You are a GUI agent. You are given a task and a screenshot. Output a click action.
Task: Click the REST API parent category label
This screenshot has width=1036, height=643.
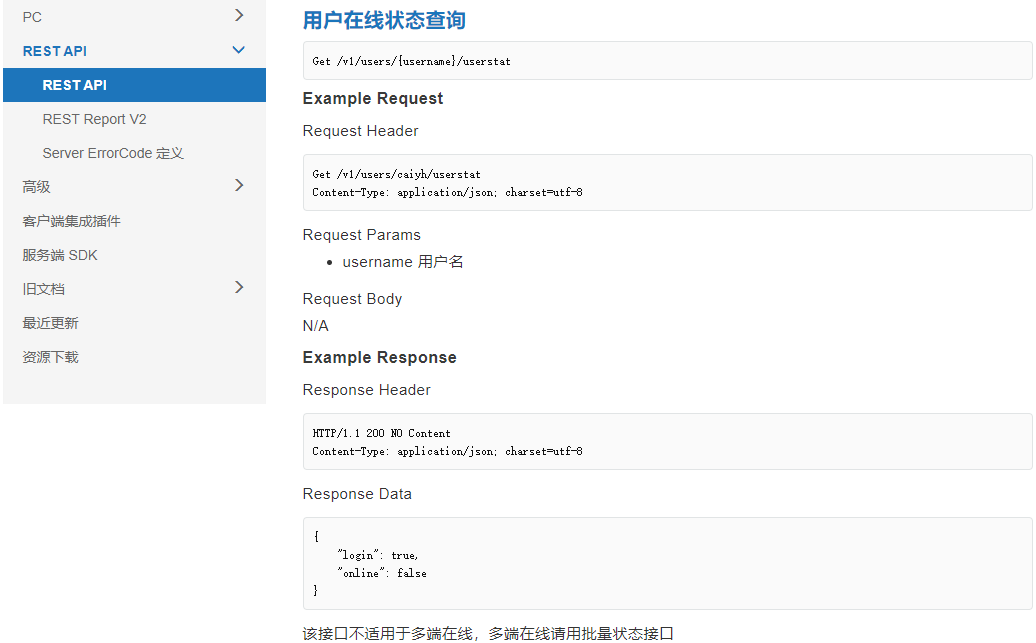tap(55, 51)
